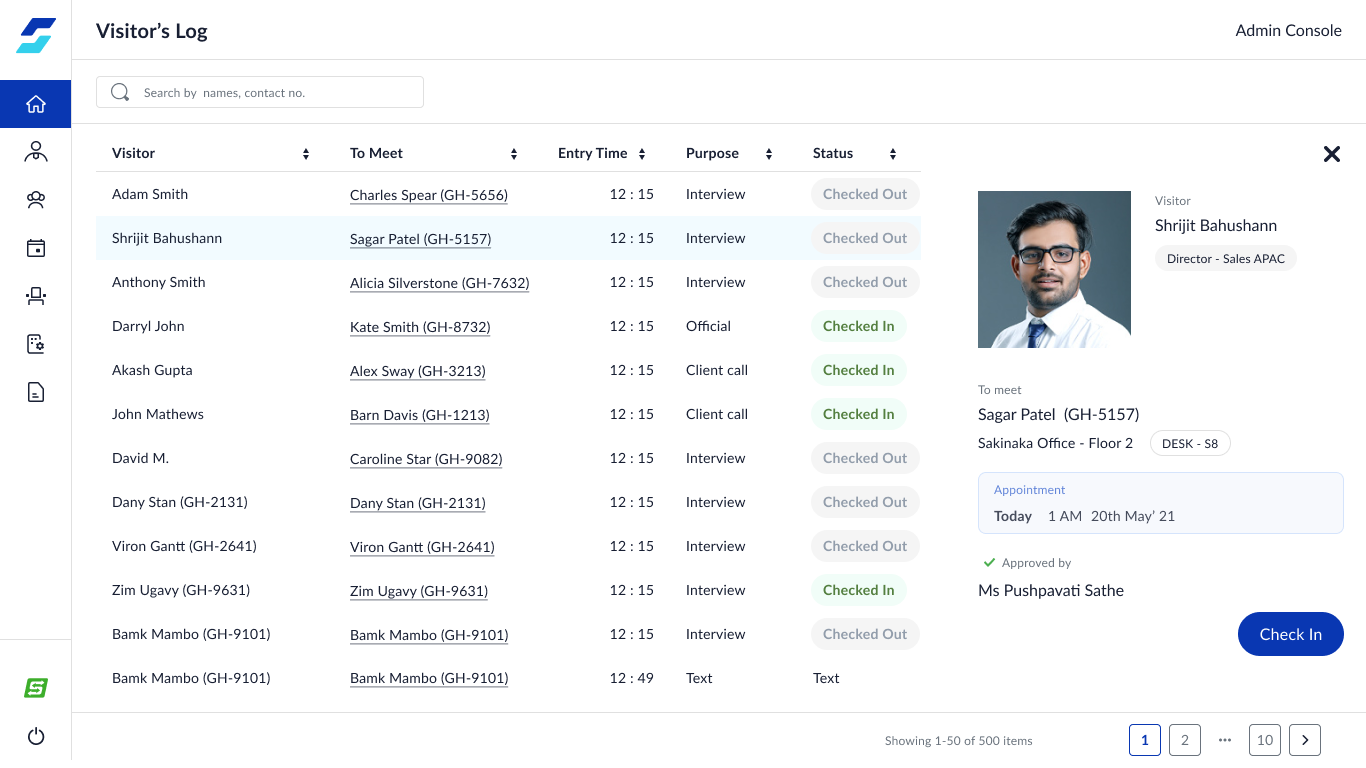This screenshot has height=768, width=1366.
Task: Click the Appointment details card
Action: [1161, 503]
